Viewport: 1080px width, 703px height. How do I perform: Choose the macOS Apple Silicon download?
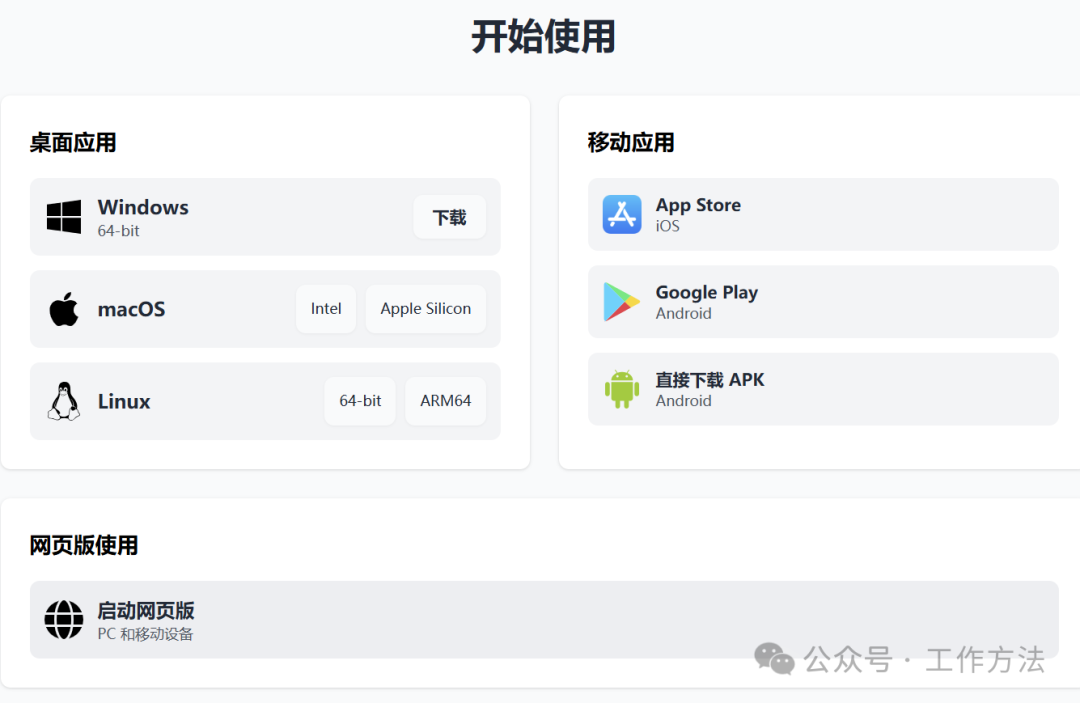(426, 309)
